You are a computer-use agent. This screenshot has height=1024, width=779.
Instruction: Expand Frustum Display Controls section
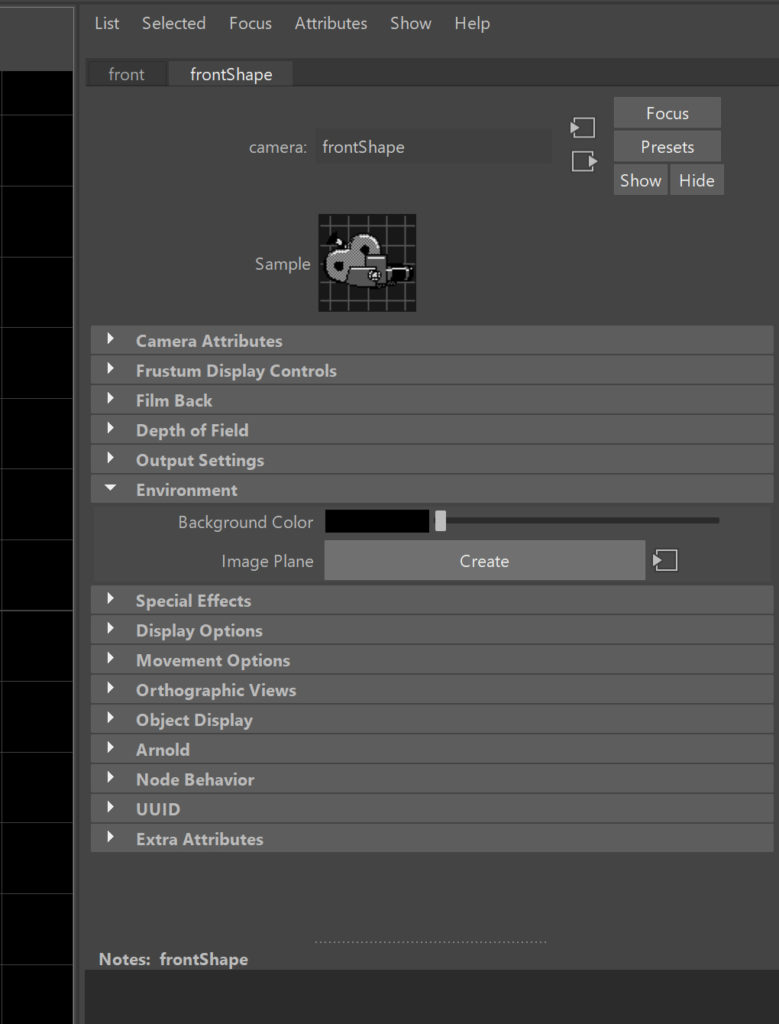(x=432, y=370)
